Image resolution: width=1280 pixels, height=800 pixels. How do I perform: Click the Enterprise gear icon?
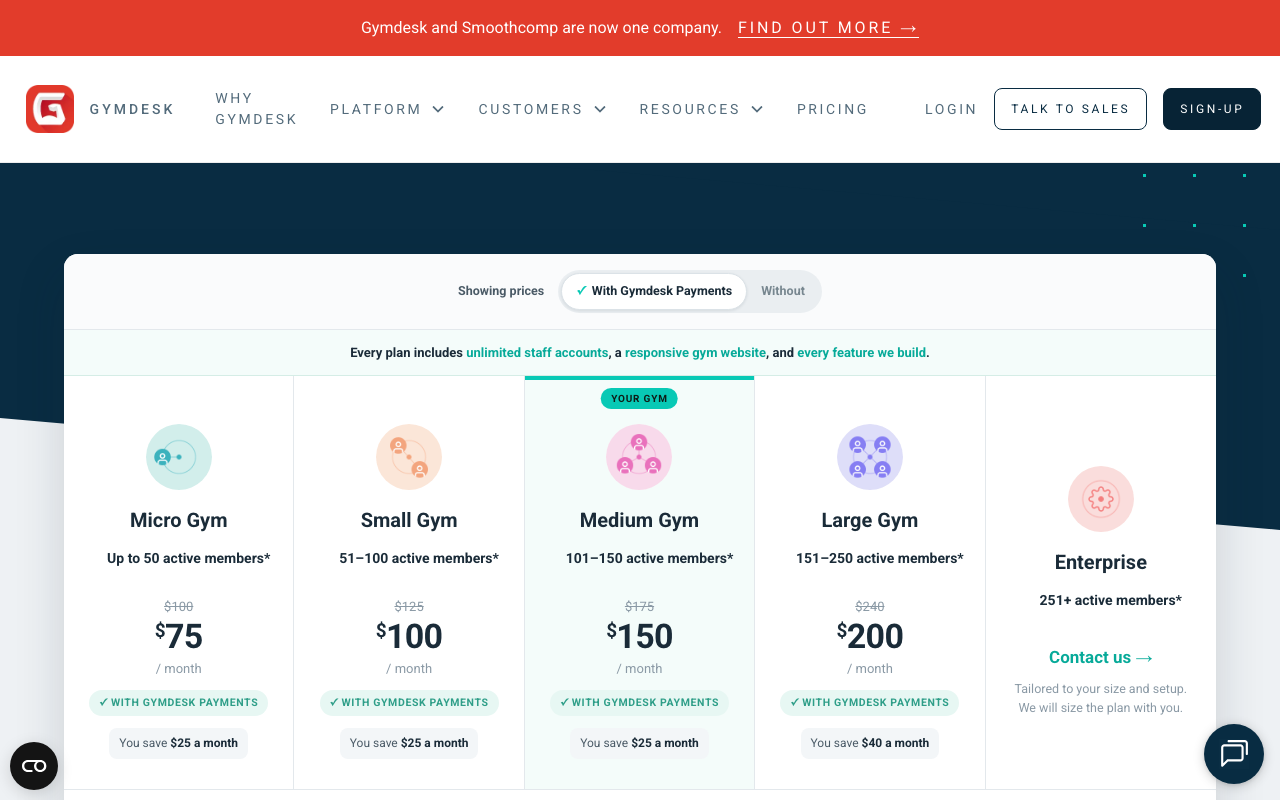tap(1101, 499)
